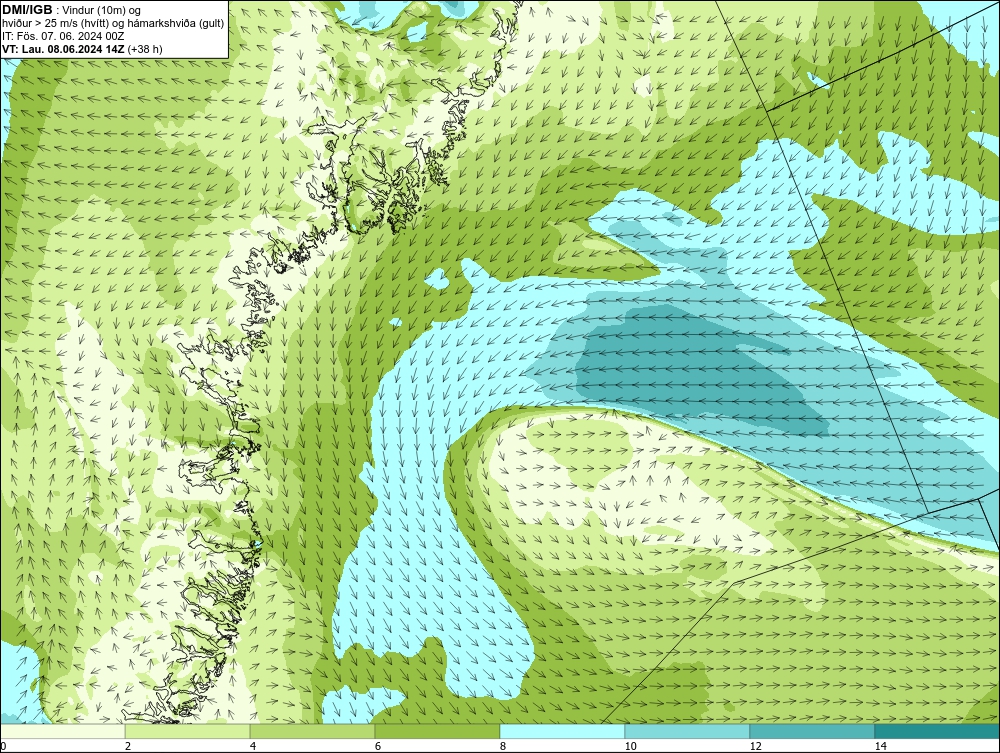Click the legend label '0'

(3, 746)
